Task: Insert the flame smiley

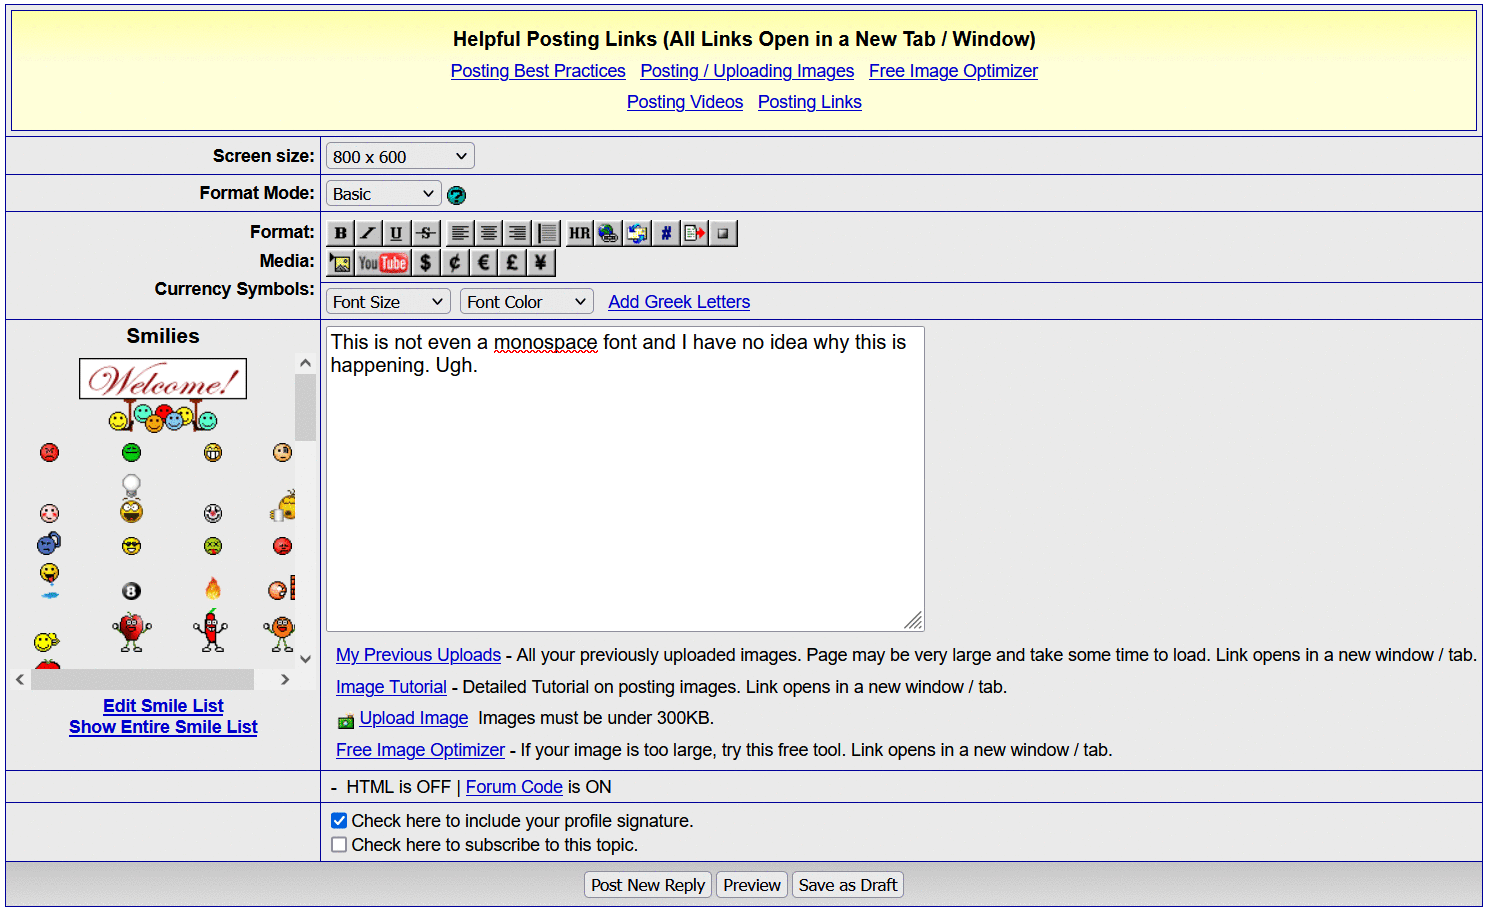Action: click(x=213, y=588)
